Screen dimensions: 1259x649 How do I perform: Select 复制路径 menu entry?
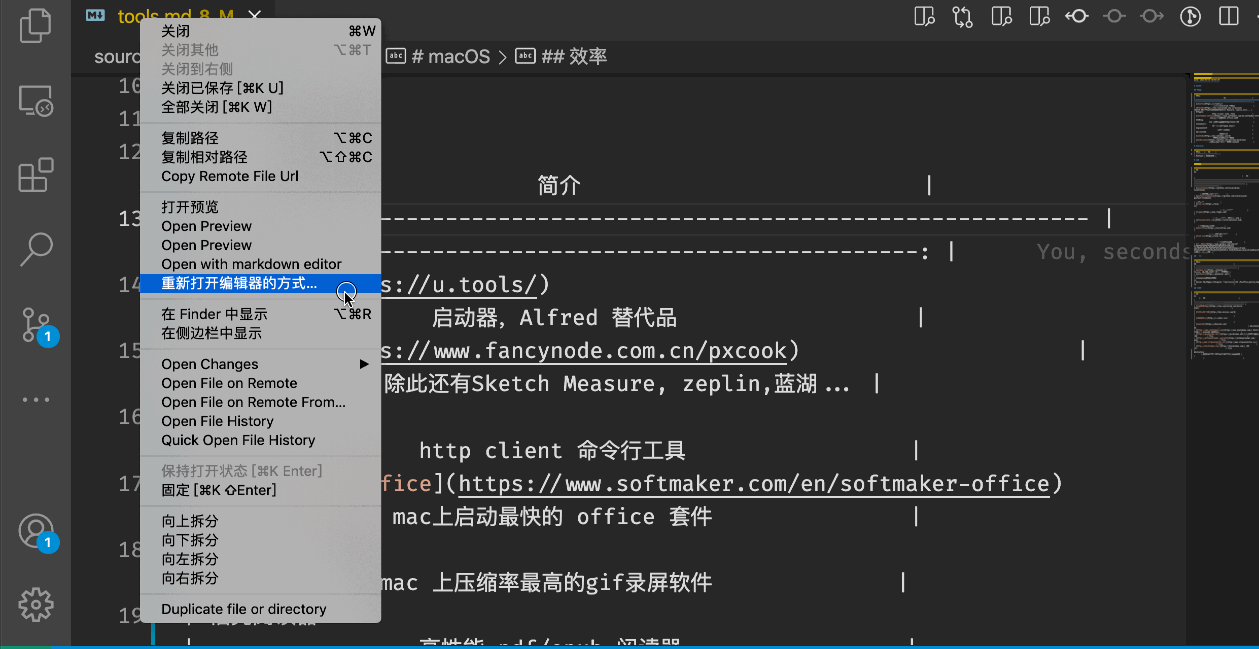260,138
